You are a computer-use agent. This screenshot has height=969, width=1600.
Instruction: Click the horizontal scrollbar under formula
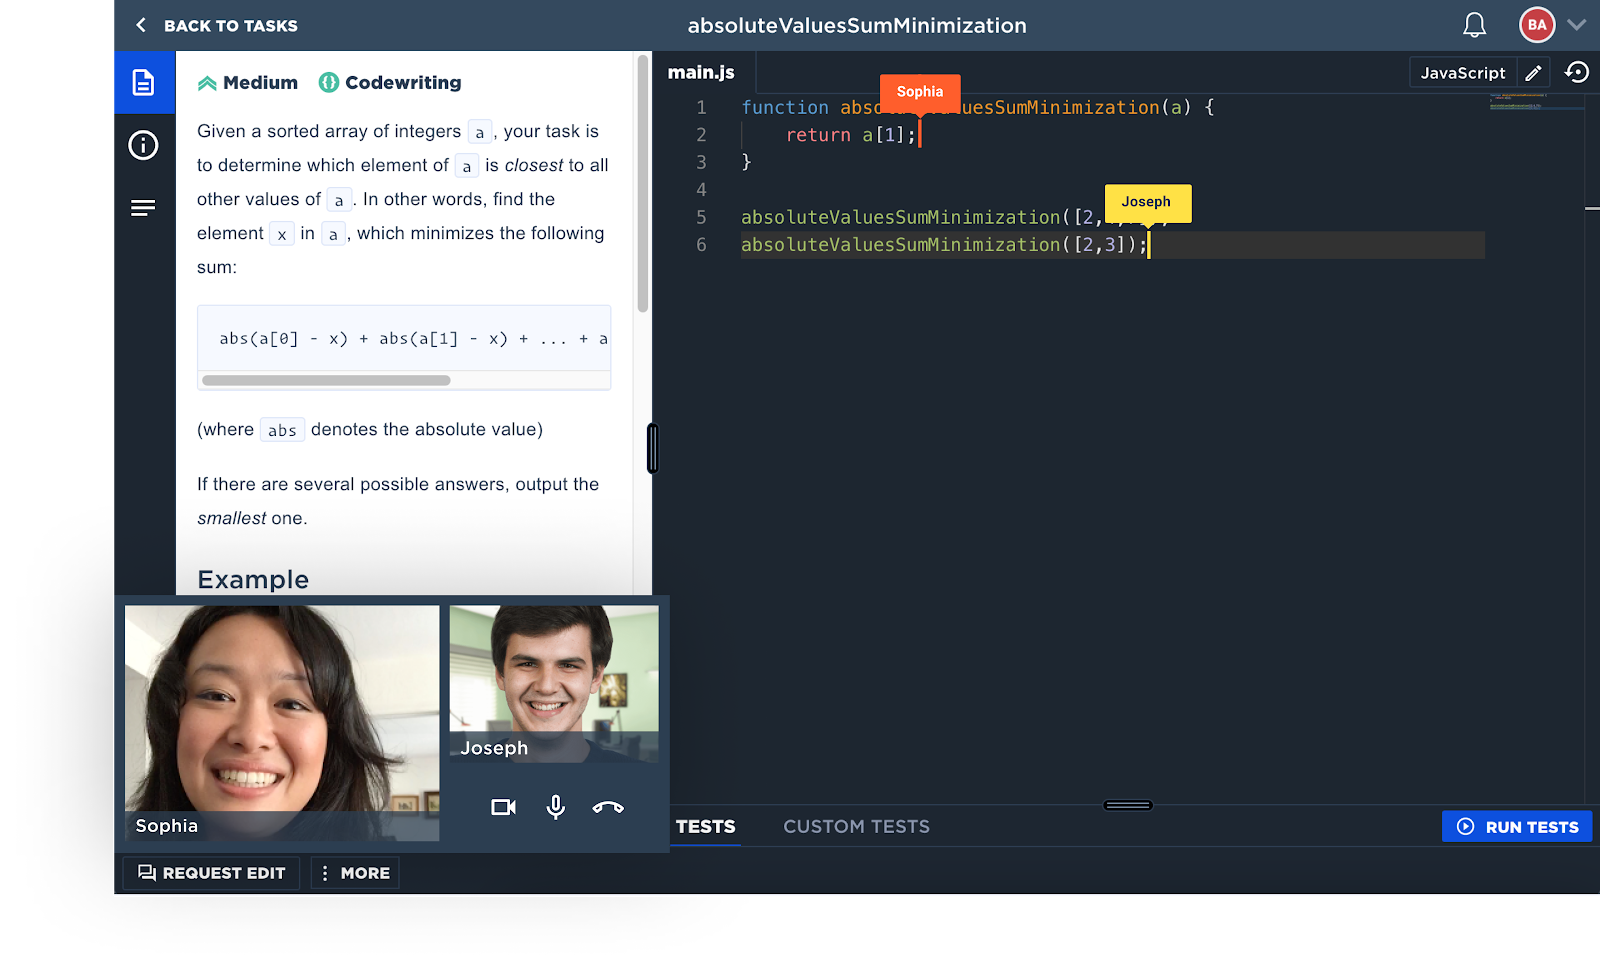coord(326,380)
